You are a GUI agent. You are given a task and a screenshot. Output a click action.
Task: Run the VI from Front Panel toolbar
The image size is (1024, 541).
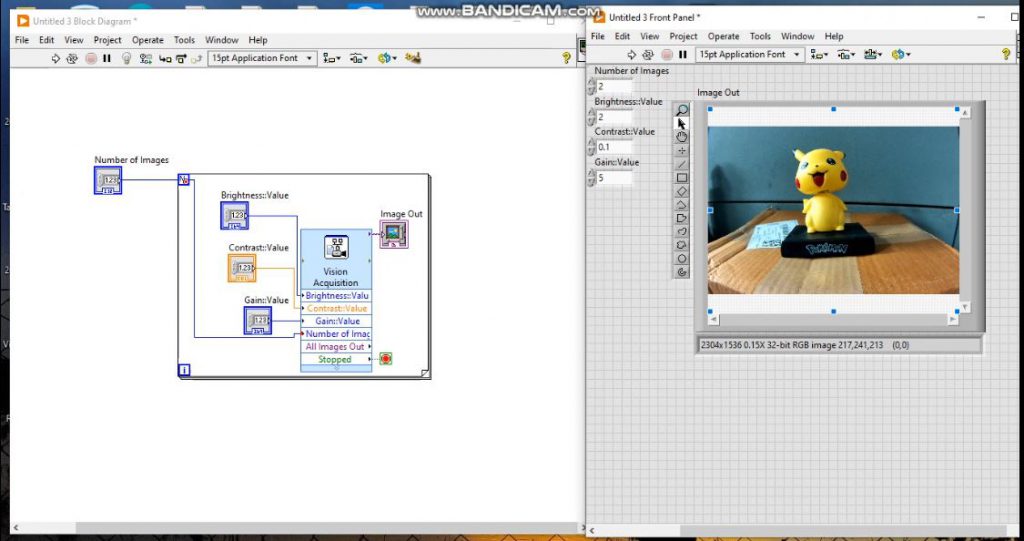[x=632, y=55]
